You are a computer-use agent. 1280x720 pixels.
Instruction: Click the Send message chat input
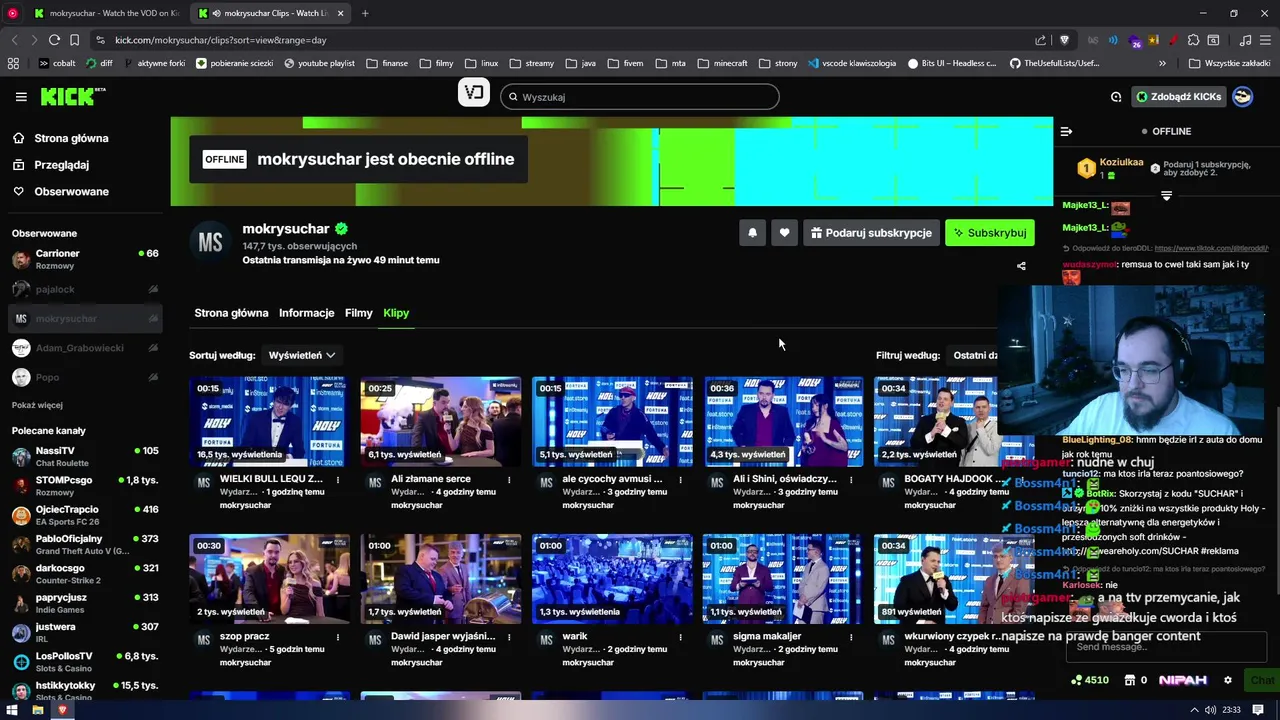click(x=1166, y=647)
